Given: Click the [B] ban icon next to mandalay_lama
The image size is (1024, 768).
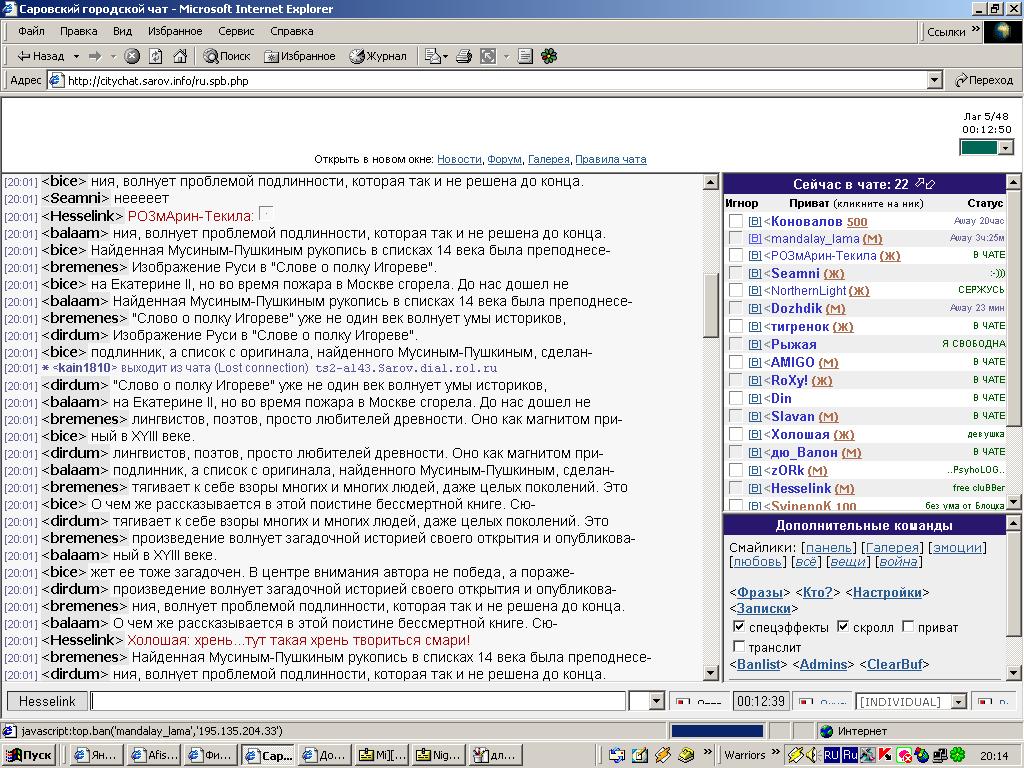Looking at the screenshot, I should pyautogui.click(x=755, y=238).
